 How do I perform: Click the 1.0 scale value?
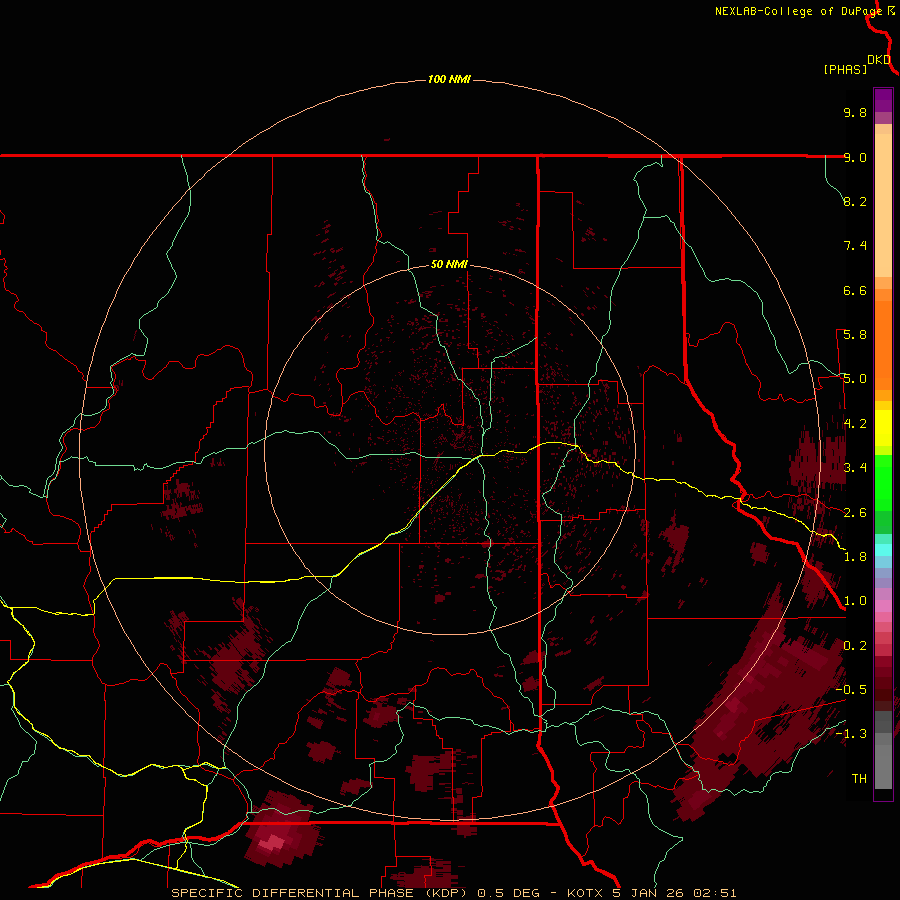click(x=855, y=601)
